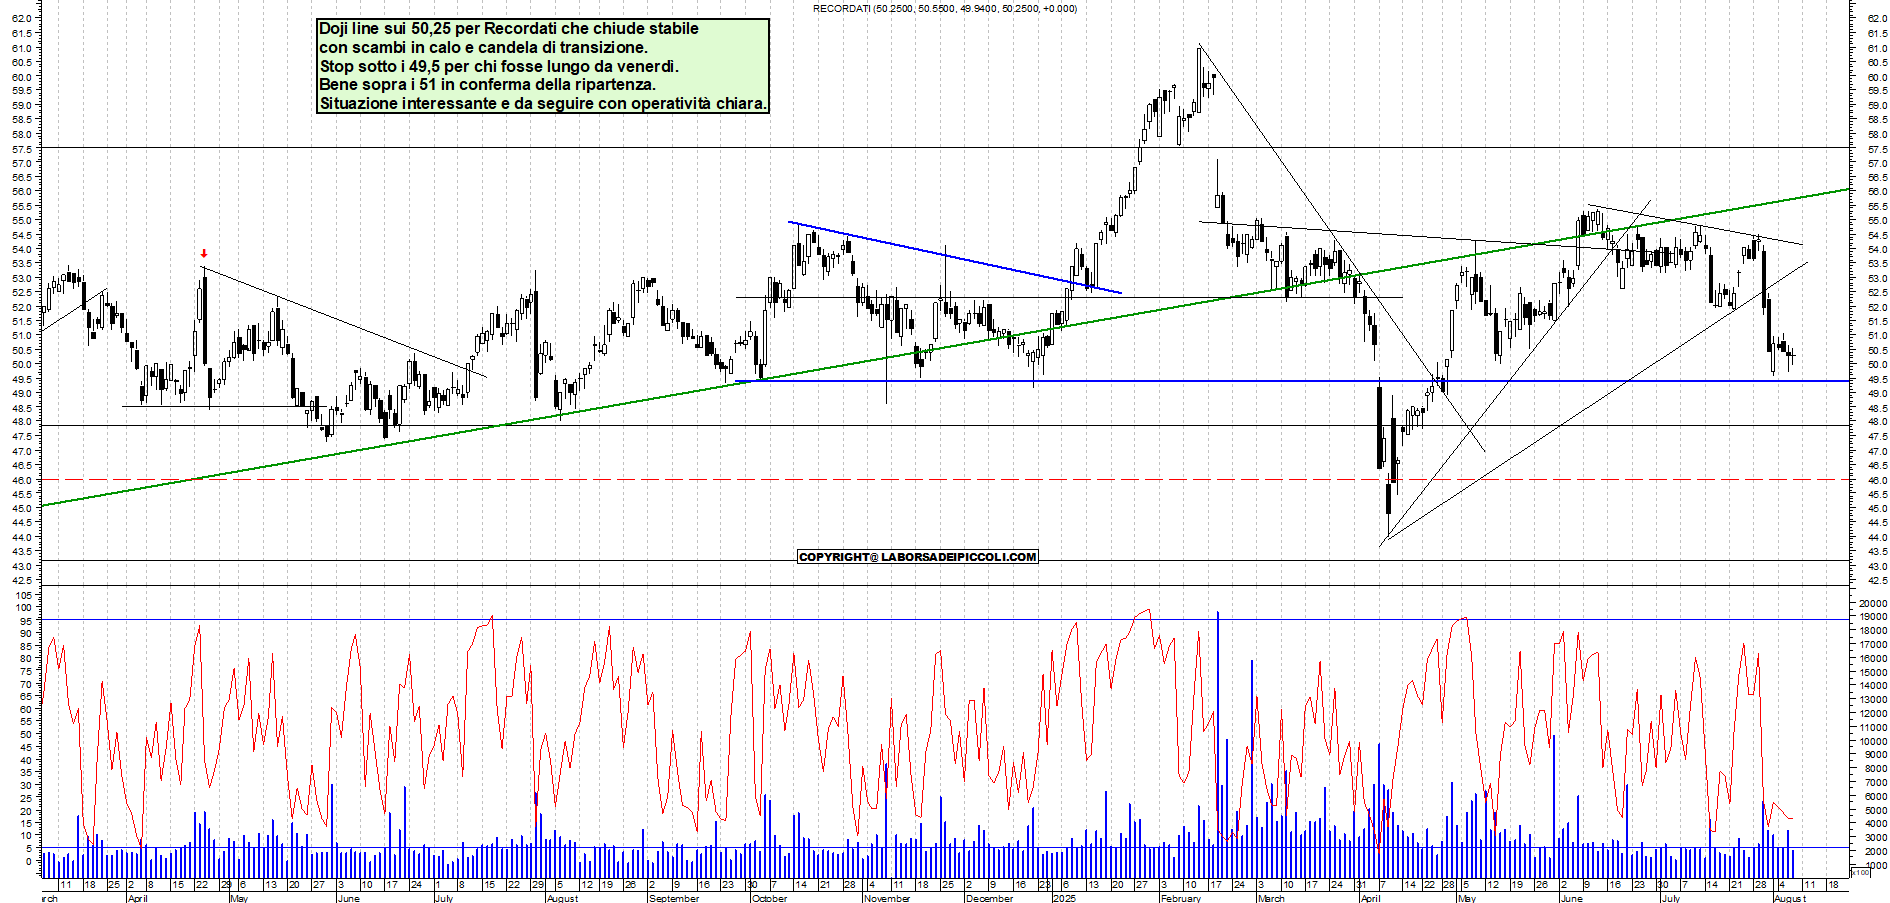Click the 20000 volume axis value
1890x903 pixels.
(x=1872, y=604)
